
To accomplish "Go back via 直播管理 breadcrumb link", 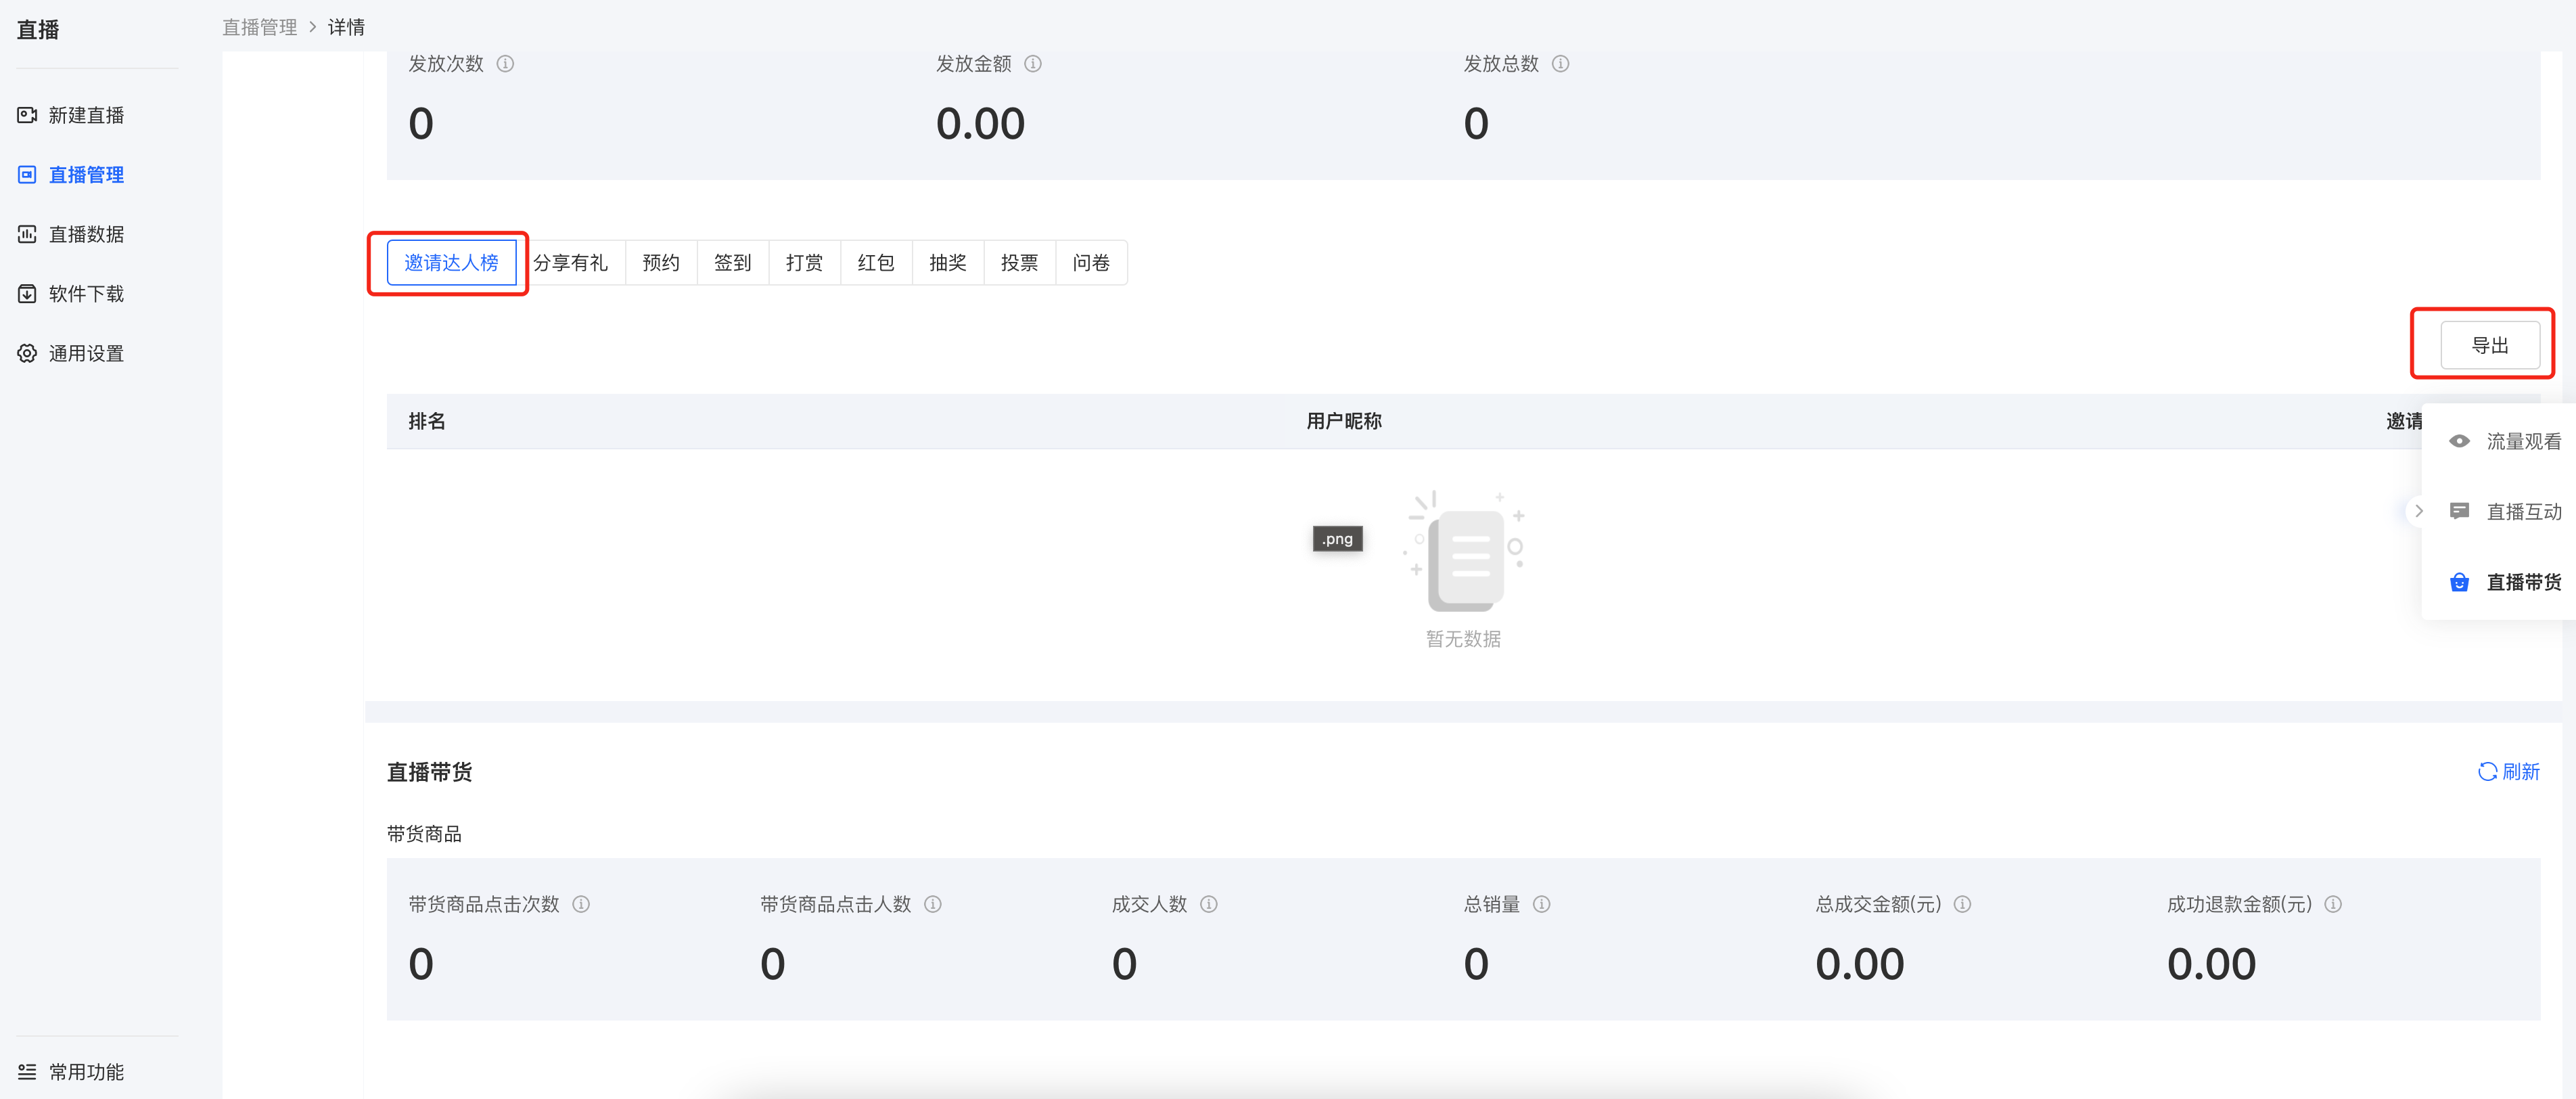I will click(x=260, y=27).
